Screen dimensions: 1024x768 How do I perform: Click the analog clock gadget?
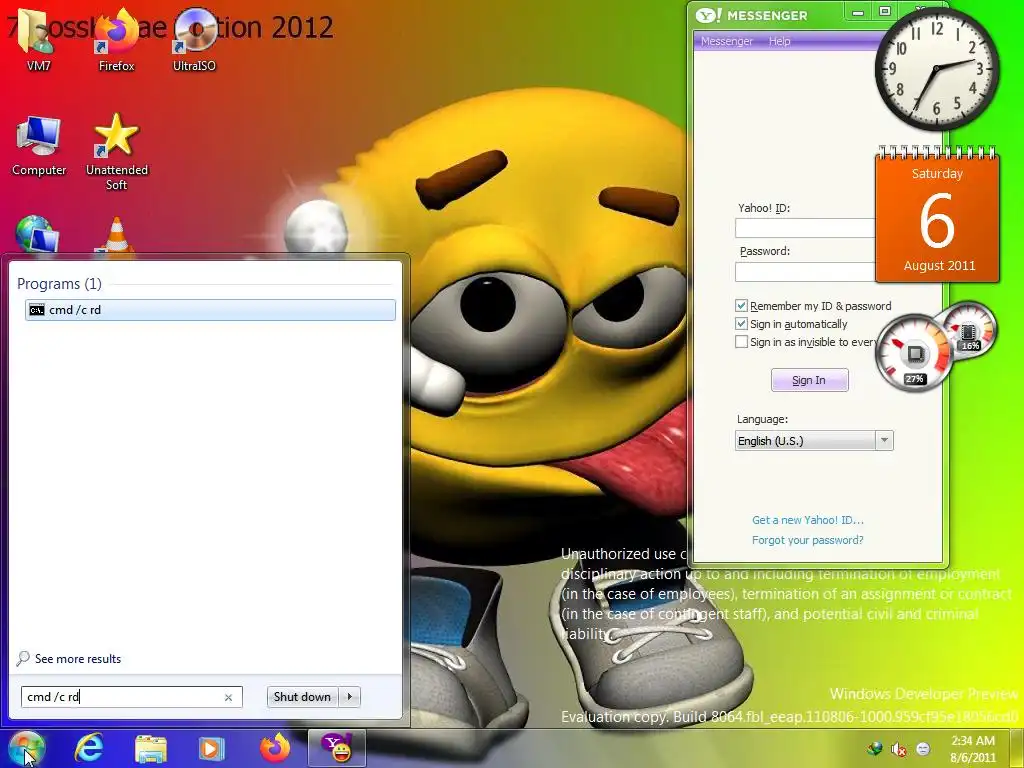936,68
